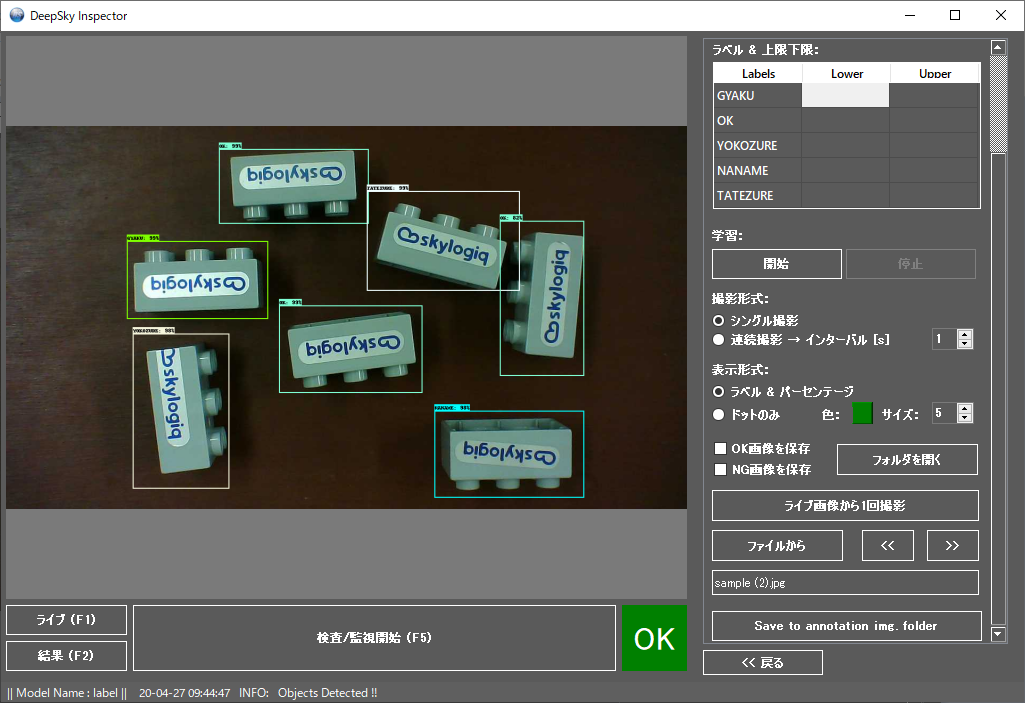Switch to ライブ (F1) view

pos(66,620)
